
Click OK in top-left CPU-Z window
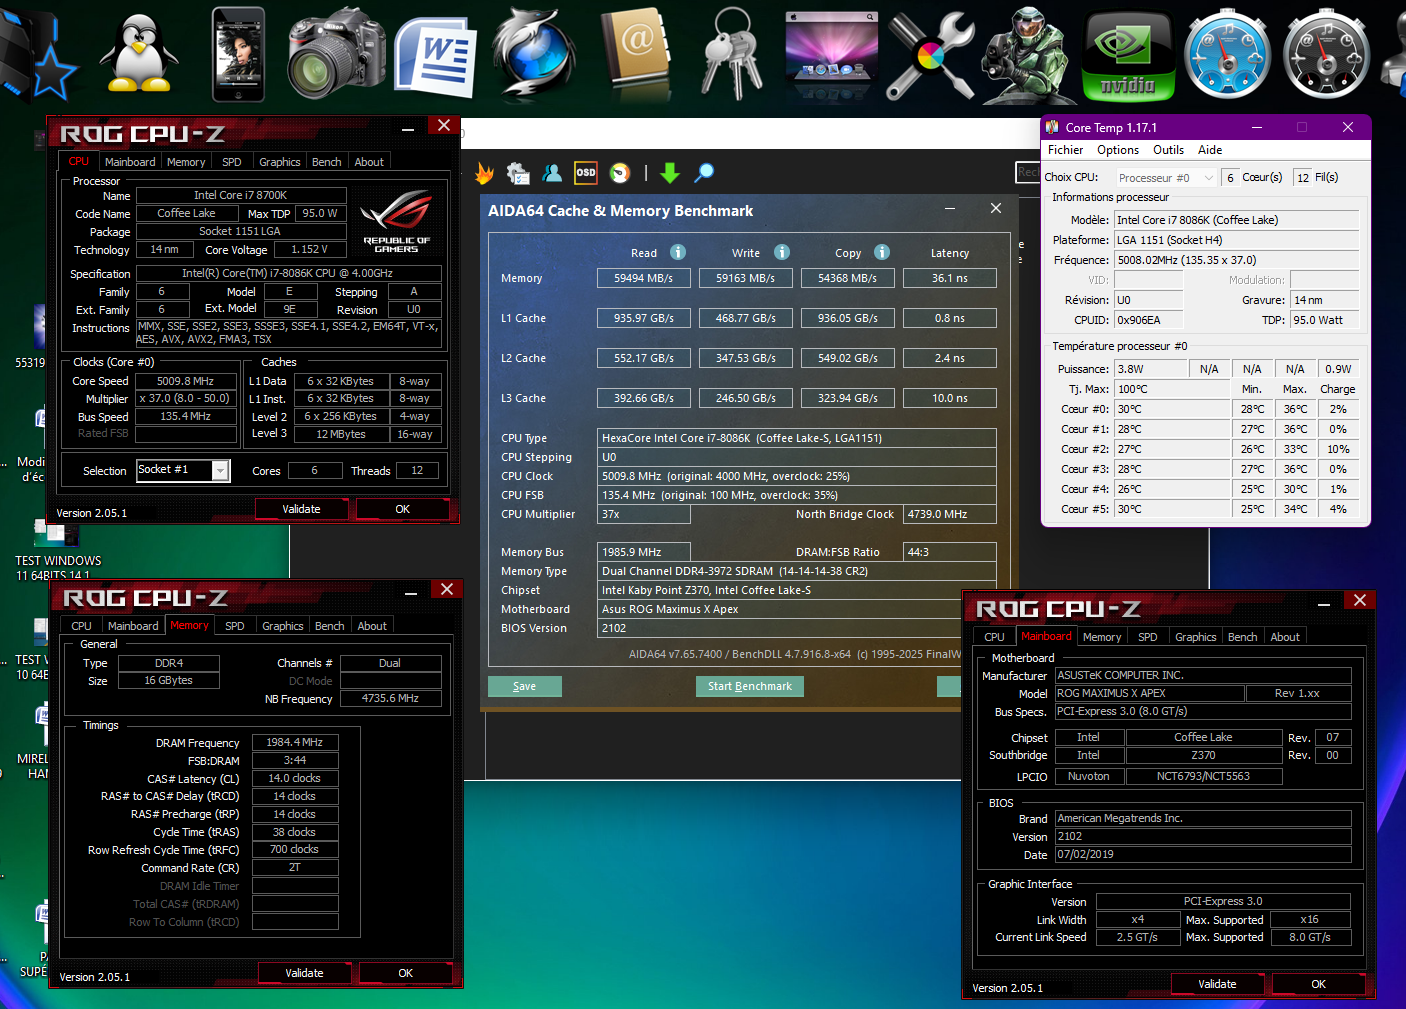(403, 509)
